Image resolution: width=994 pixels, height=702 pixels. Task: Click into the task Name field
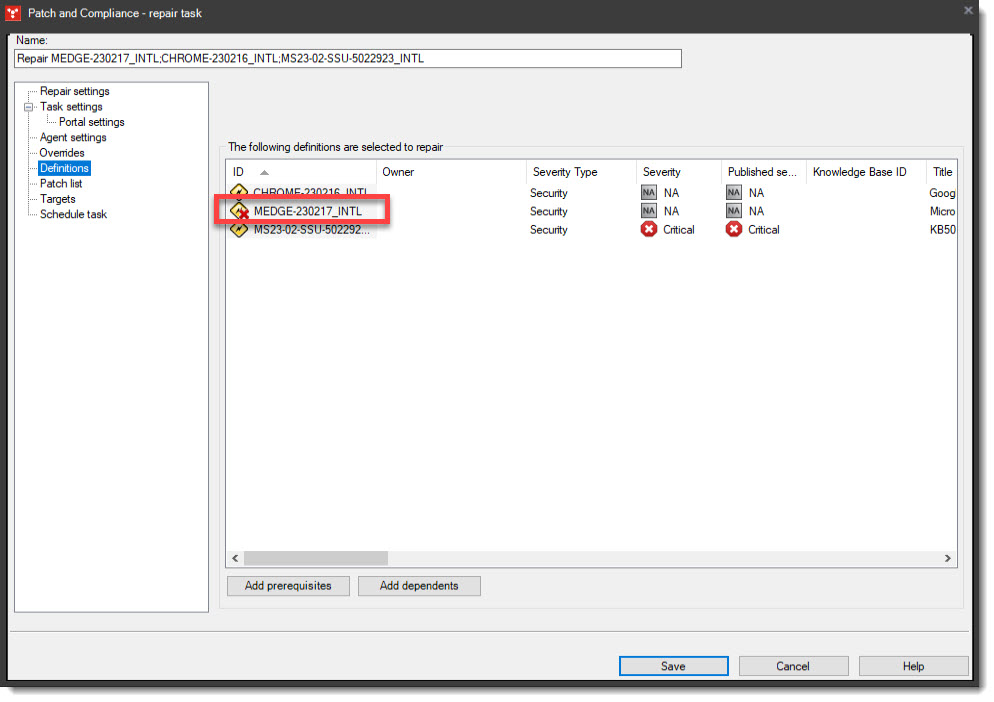(348, 59)
